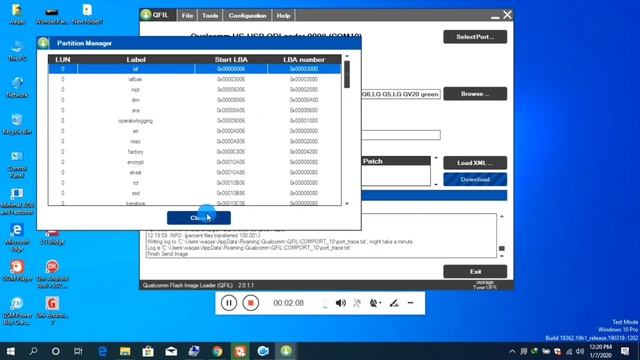
Task: Open the QFIL File menu
Action: coord(187,16)
